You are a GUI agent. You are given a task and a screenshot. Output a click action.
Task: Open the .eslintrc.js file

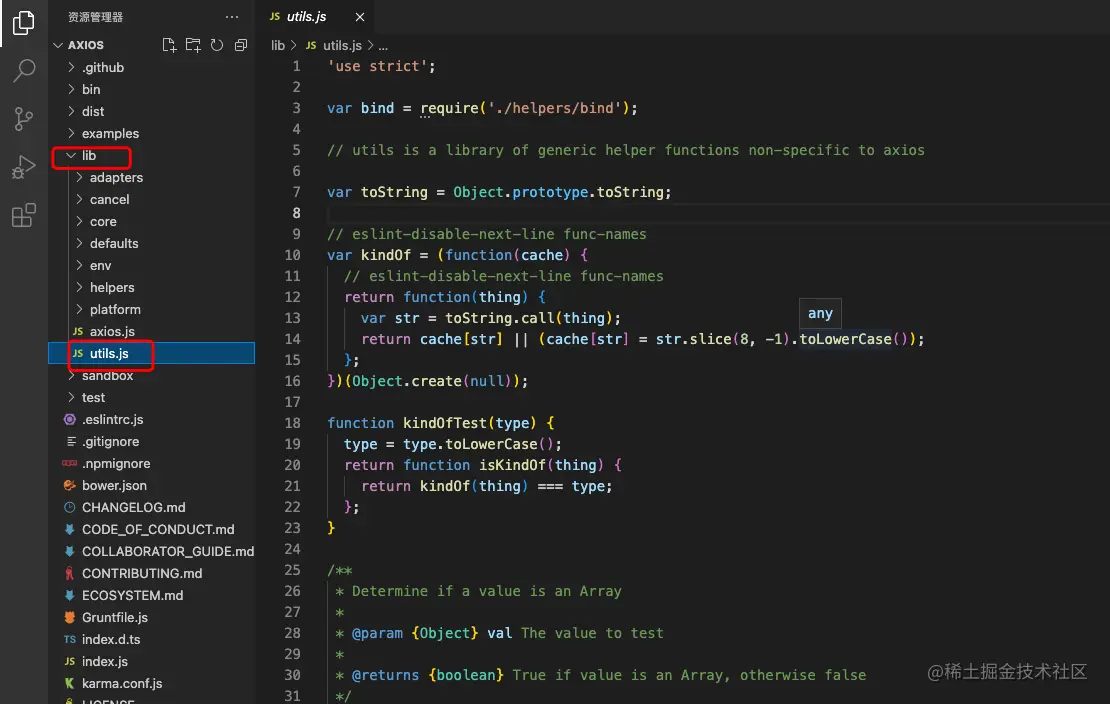pyautogui.click(x=151, y=419)
